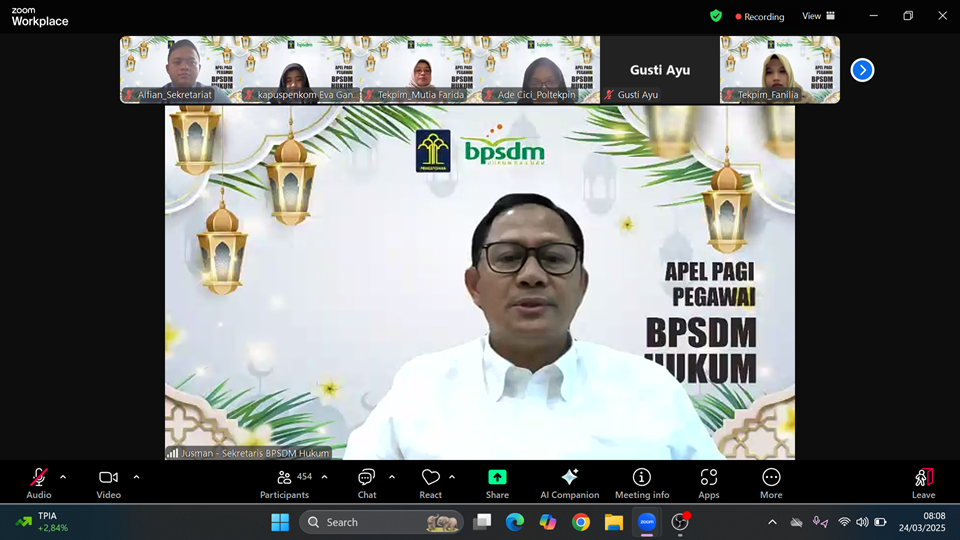Click the Windows taskbar Search box
Viewport: 960px width, 540px height.
coord(381,522)
